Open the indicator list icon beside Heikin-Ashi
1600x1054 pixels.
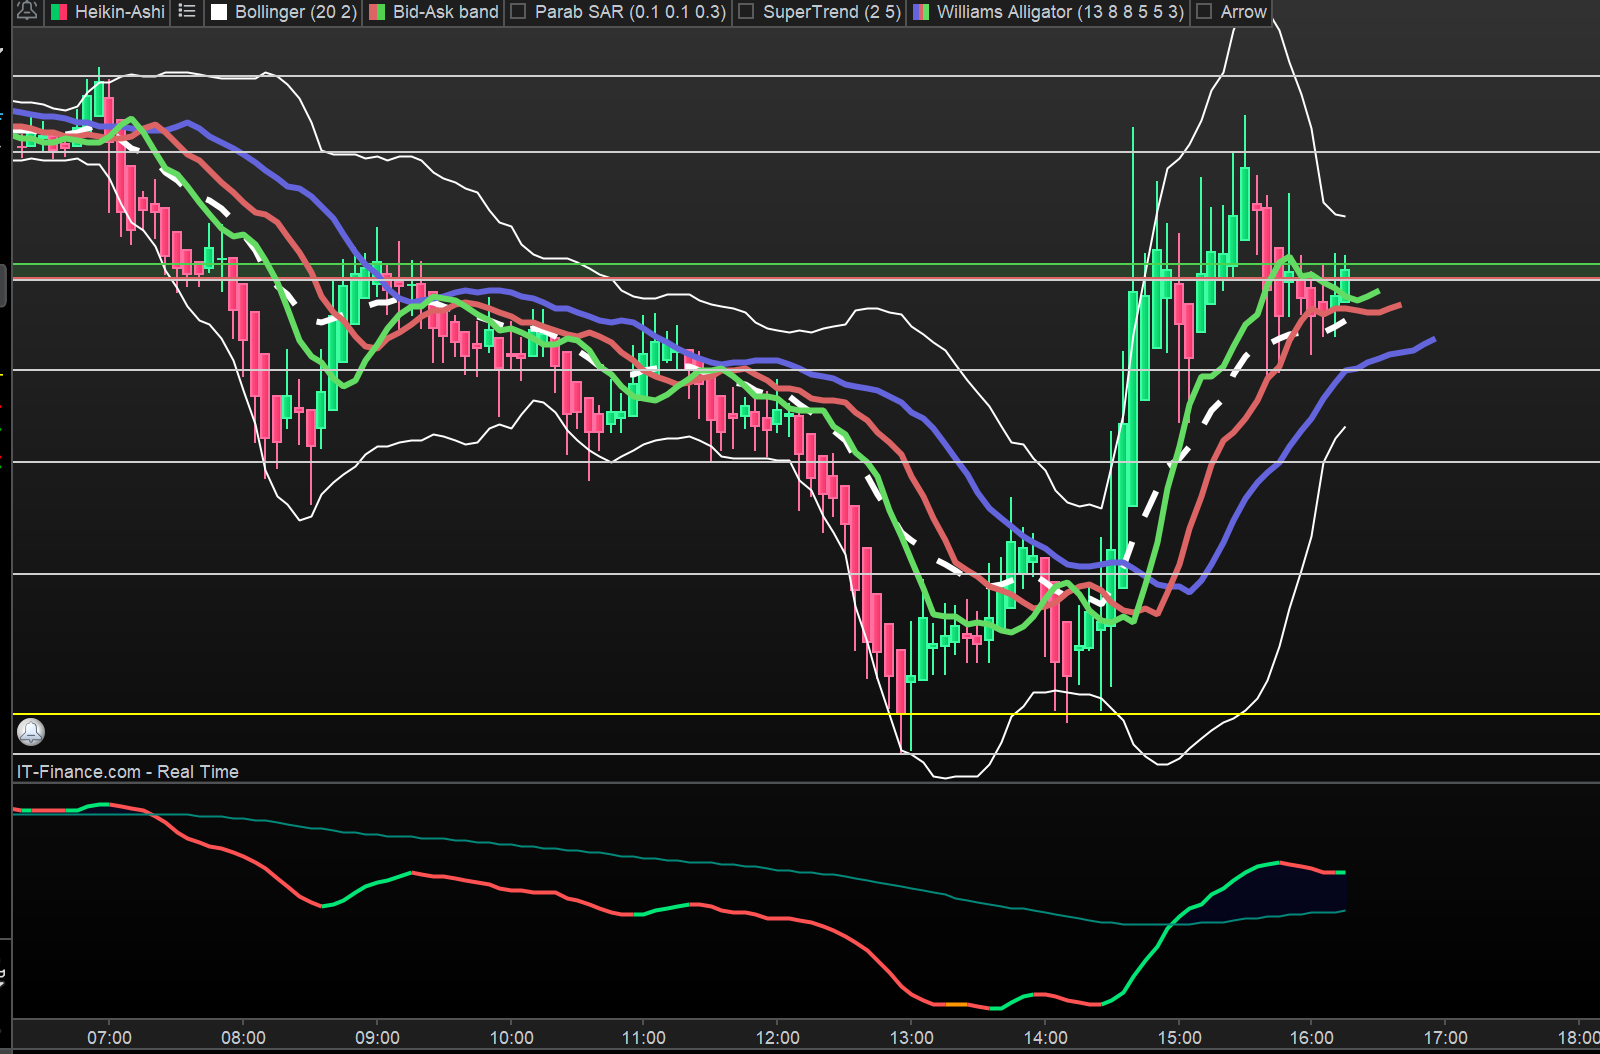pos(187,12)
